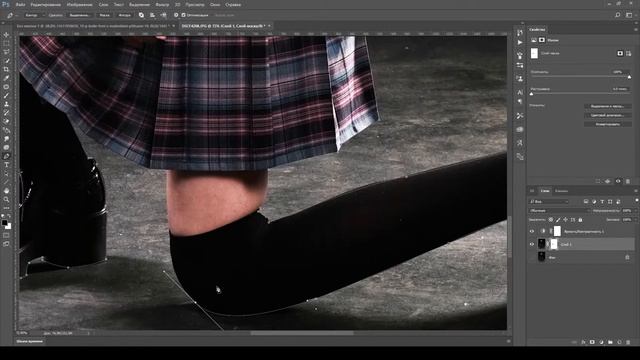Image resolution: width=640 pixels, height=360 pixels.
Task: Open path alignment options
Action: click(x=152, y=15)
